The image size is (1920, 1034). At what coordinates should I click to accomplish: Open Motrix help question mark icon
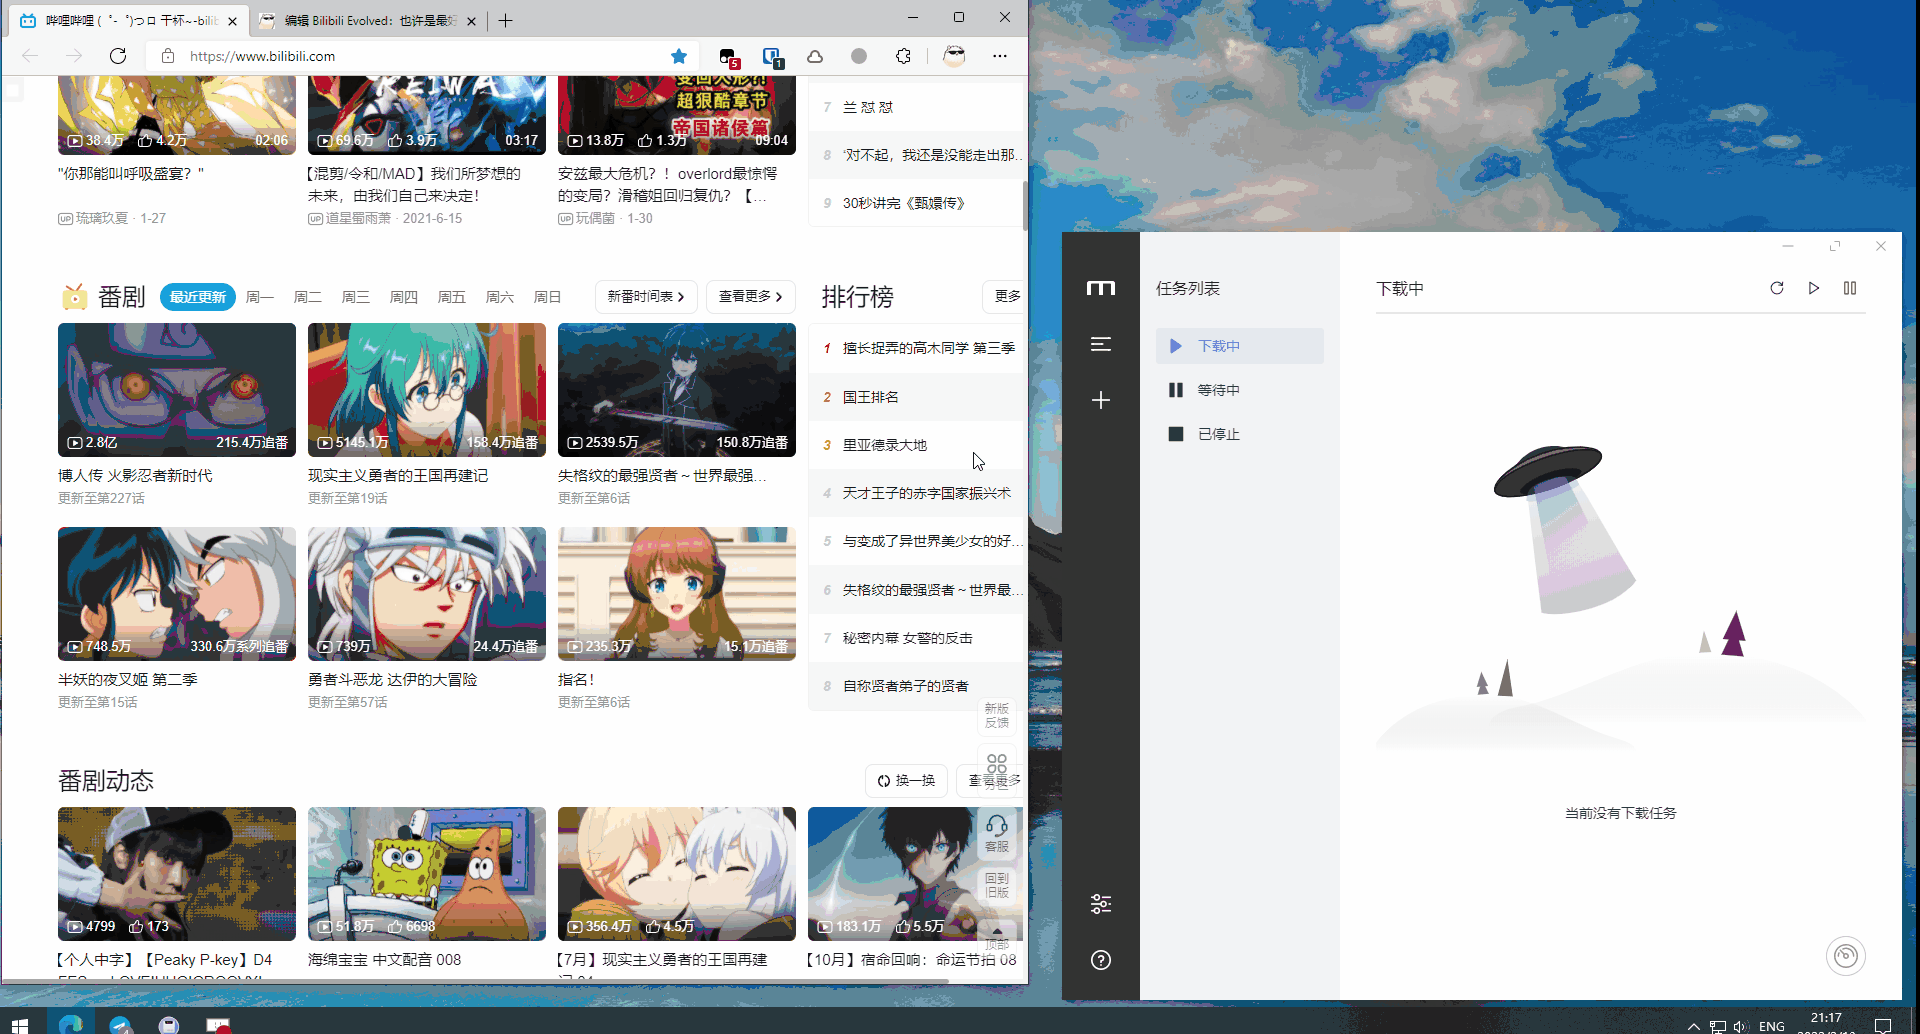(x=1100, y=960)
